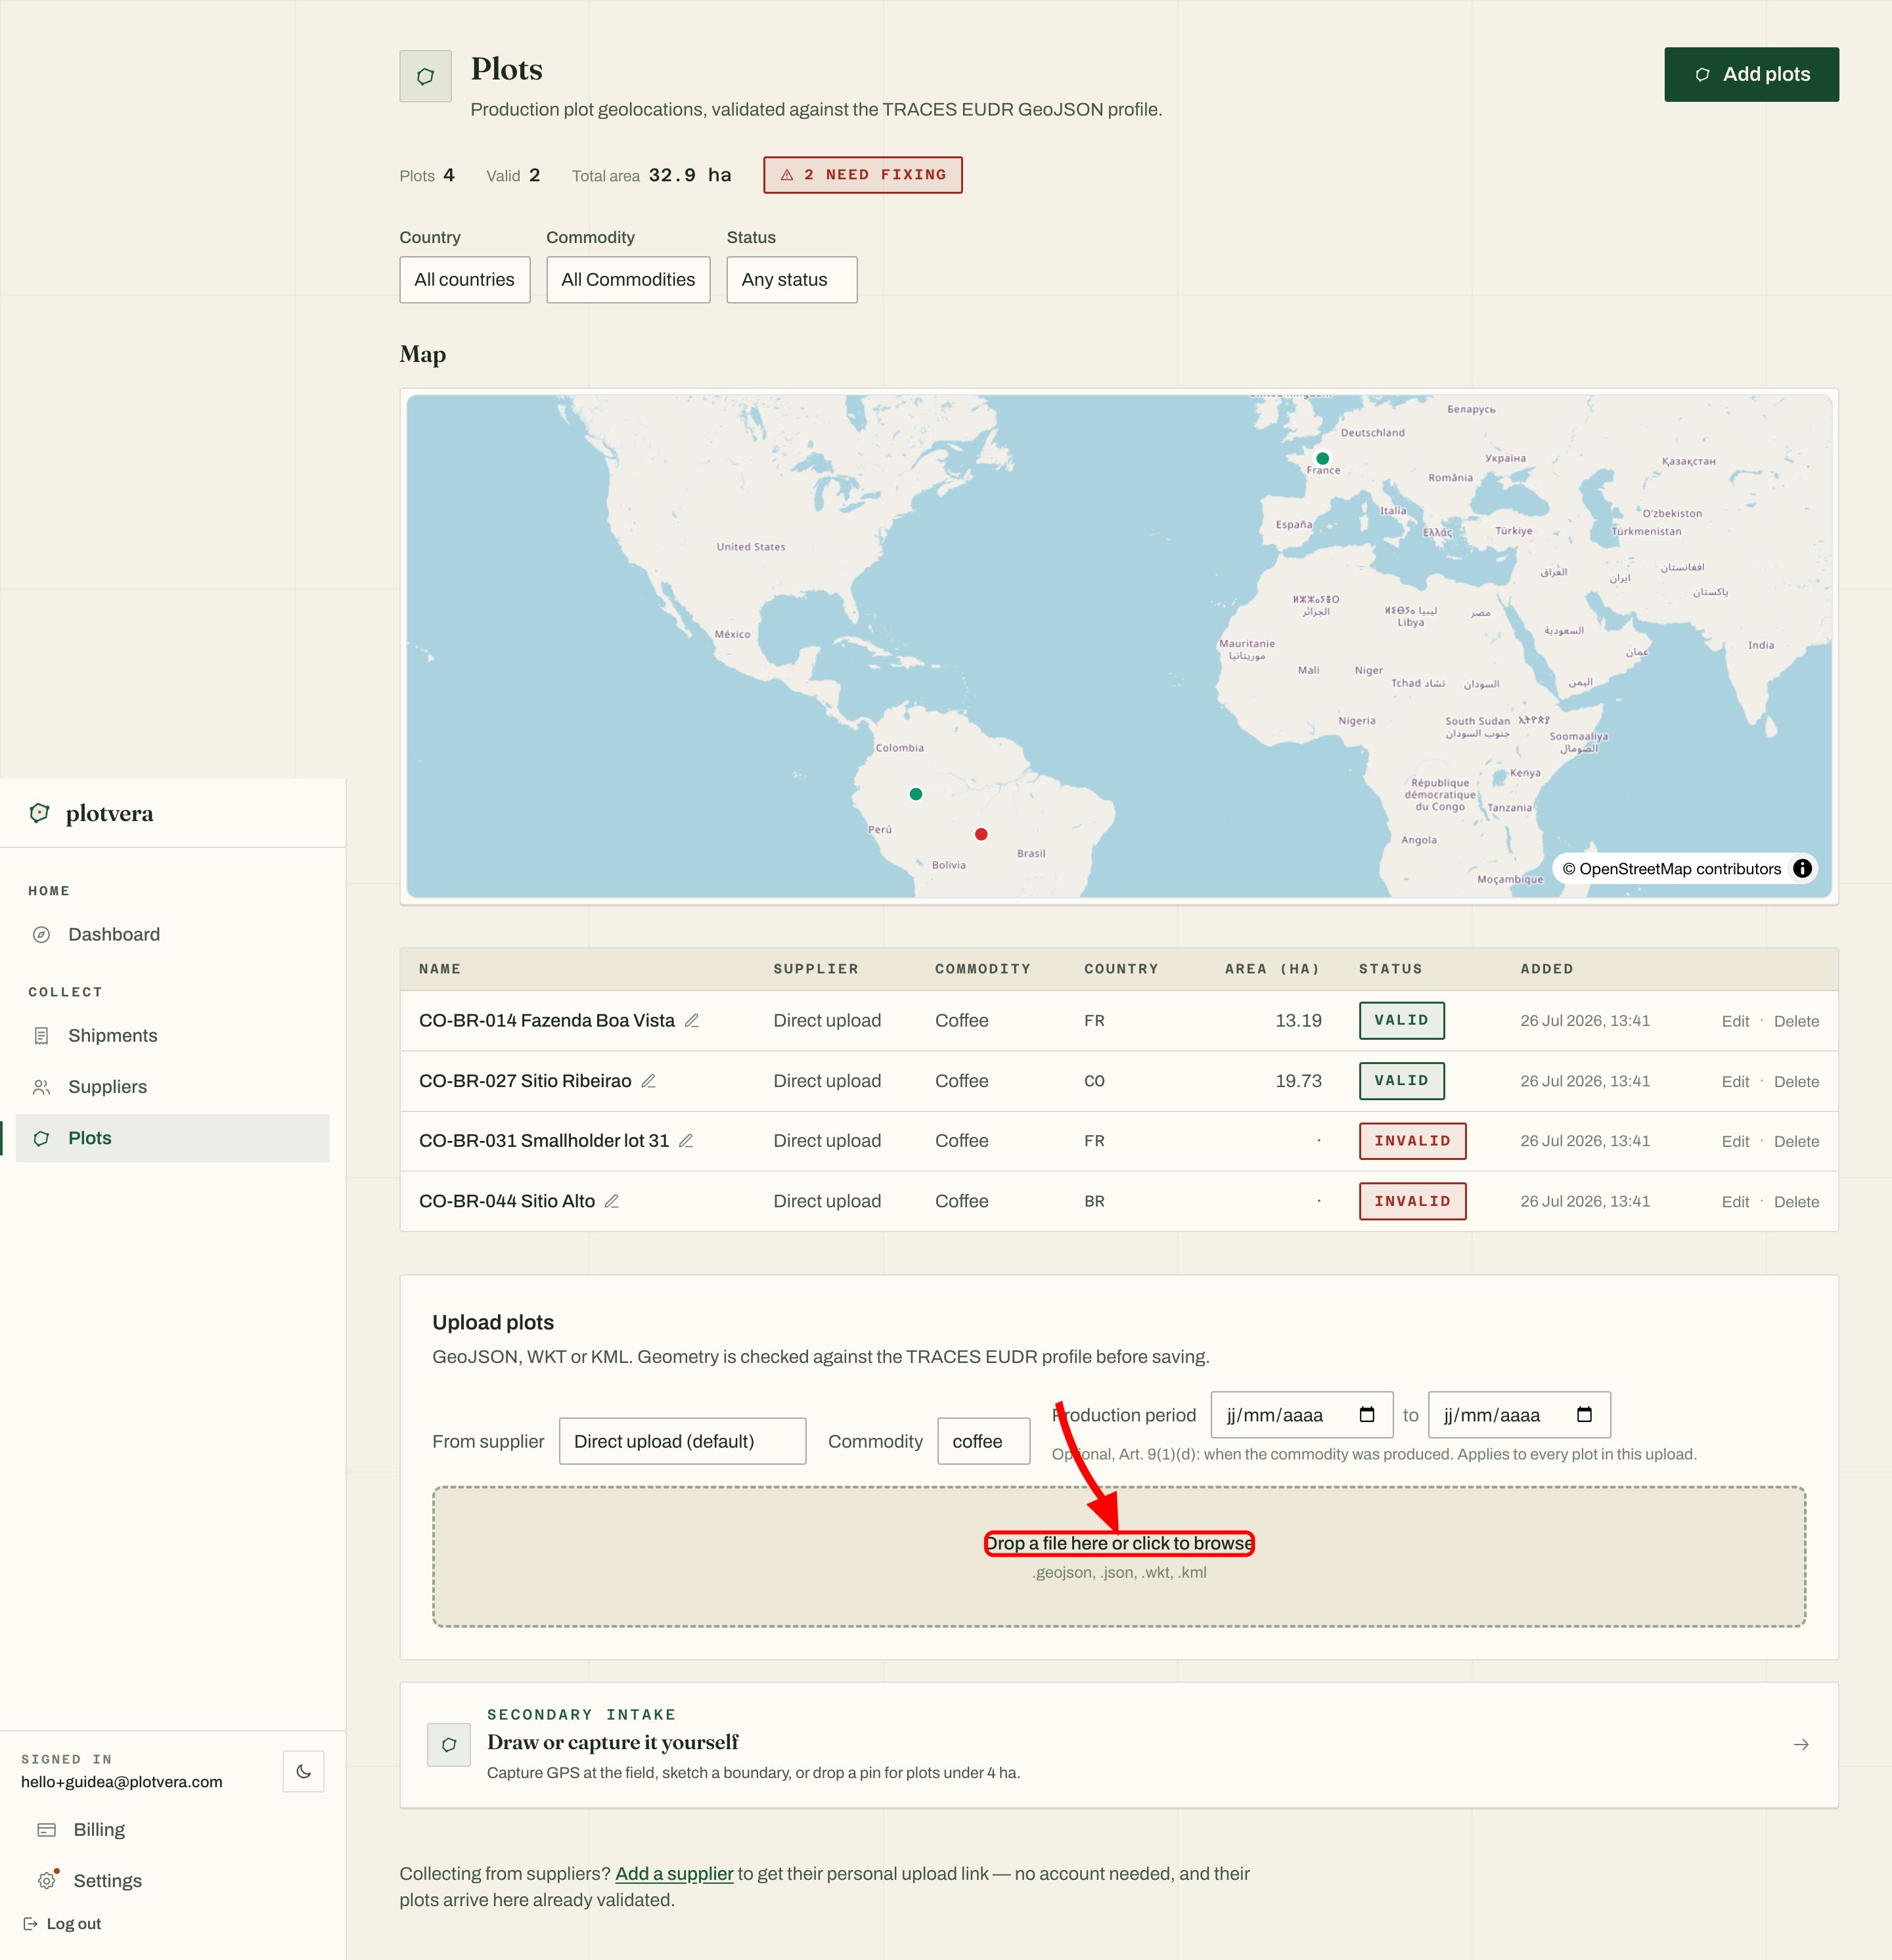Delete the CO-BR-044 Sitio Alto plot
This screenshot has height=1960, width=1892.
click(x=1796, y=1202)
